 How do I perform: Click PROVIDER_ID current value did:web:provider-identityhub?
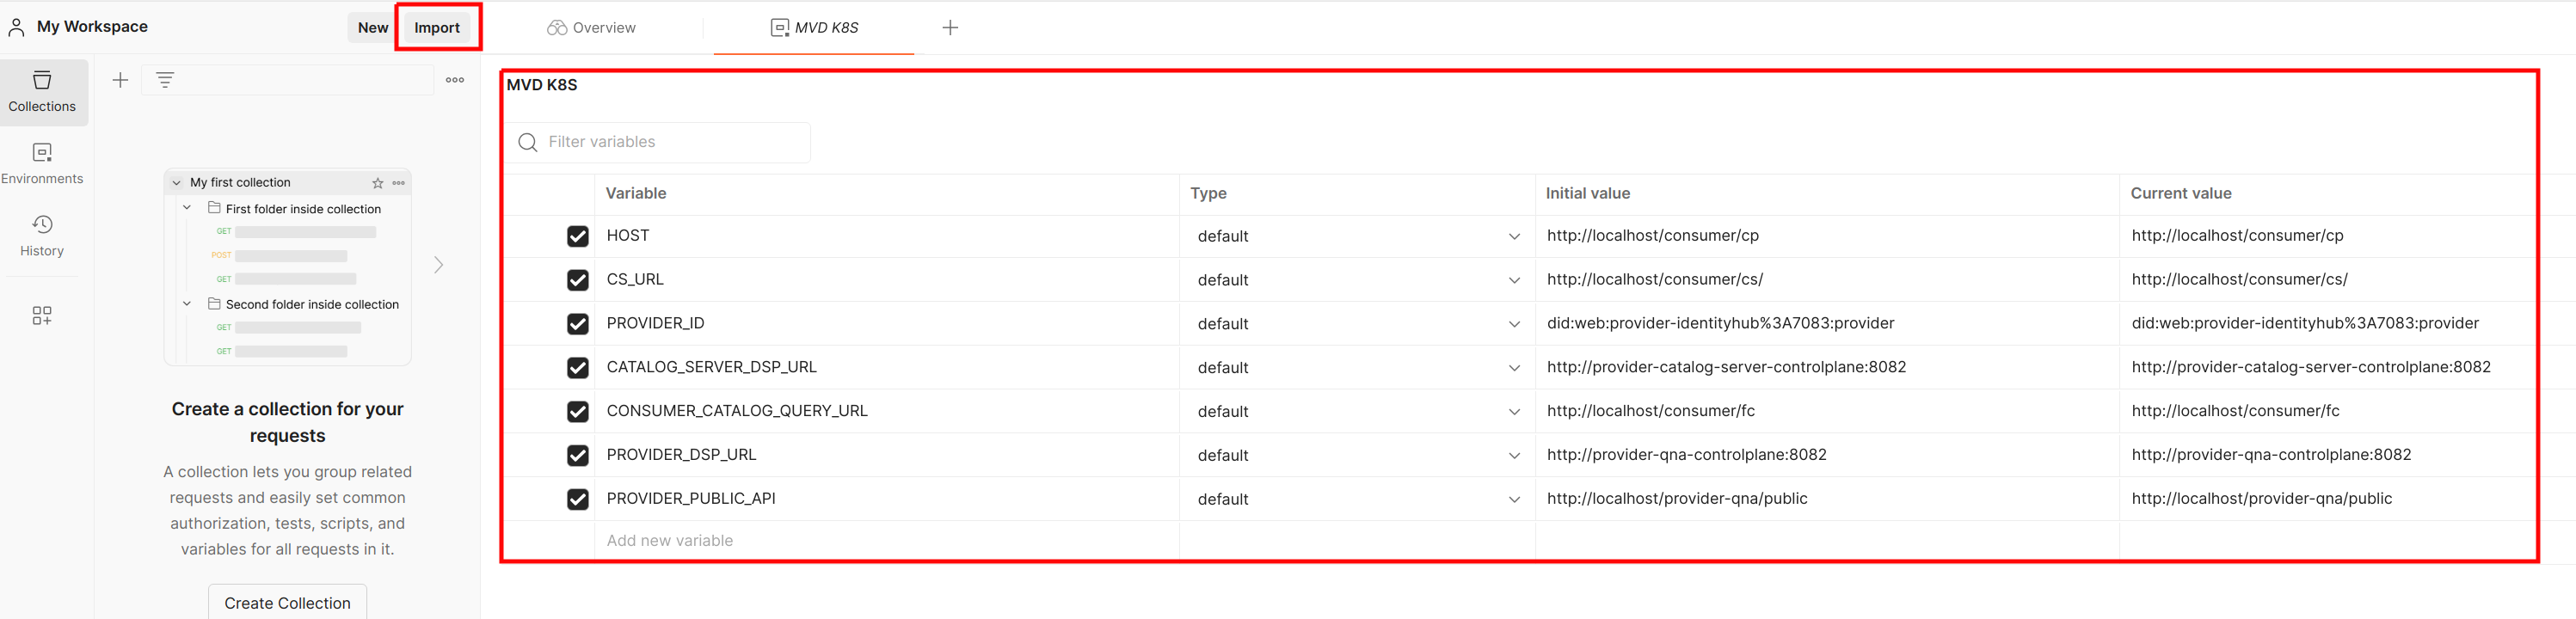point(2305,324)
